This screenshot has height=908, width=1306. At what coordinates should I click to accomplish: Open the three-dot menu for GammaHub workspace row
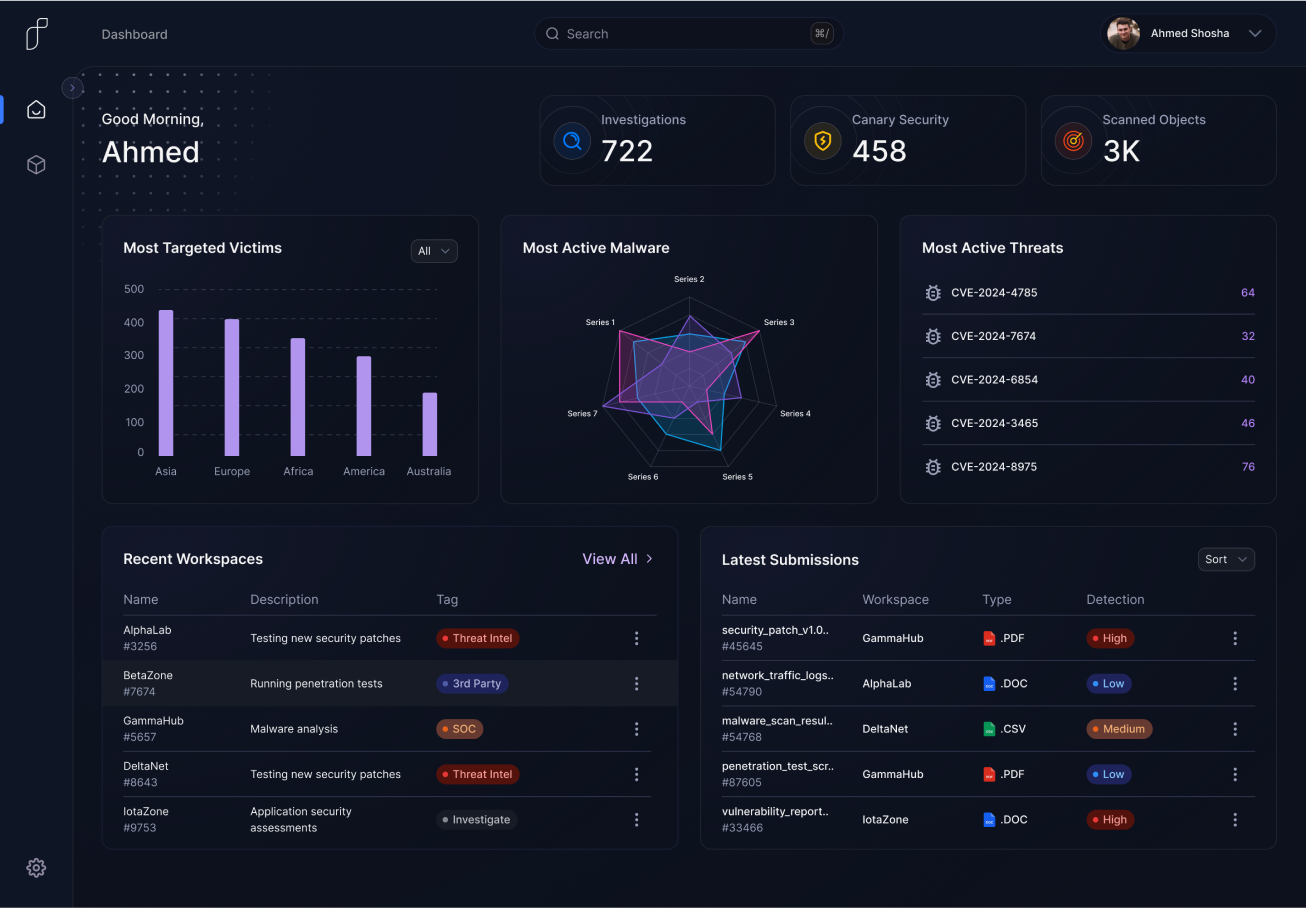pyautogui.click(x=637, y=729)
